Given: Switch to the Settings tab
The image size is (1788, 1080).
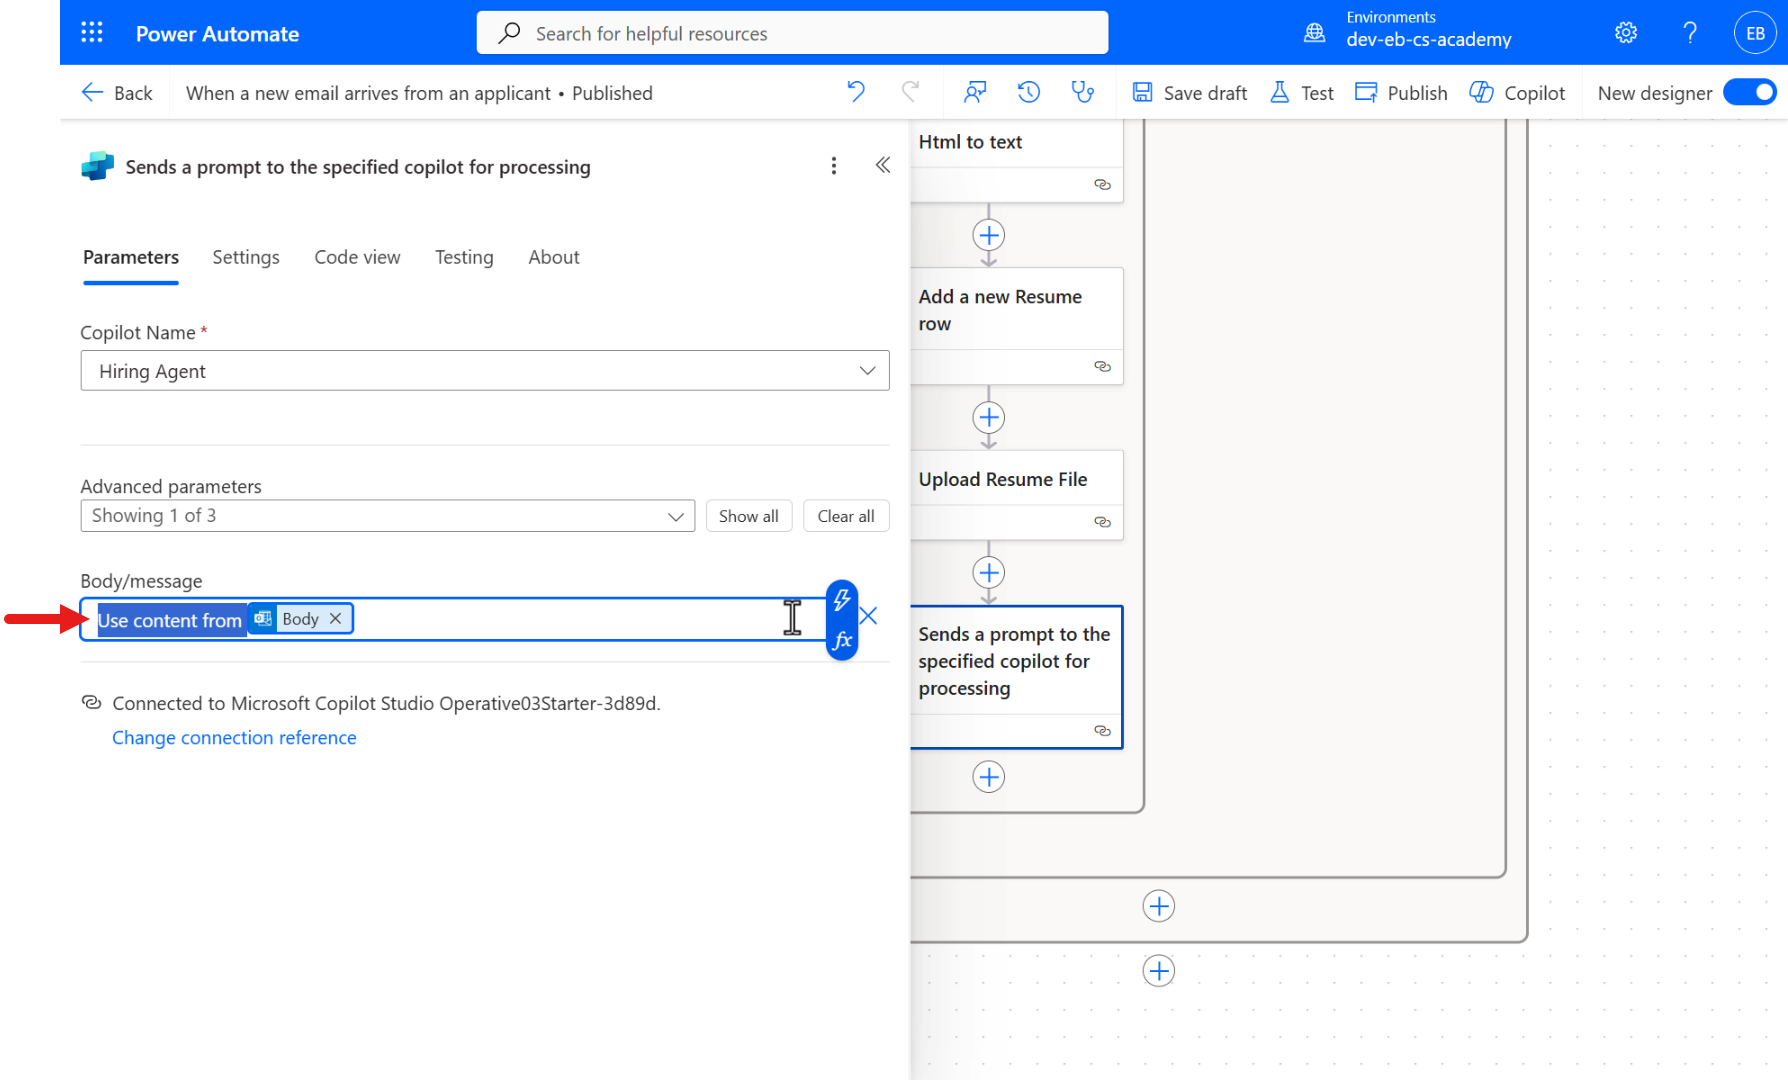Looking at the screenshot, I should click(246, 257).
